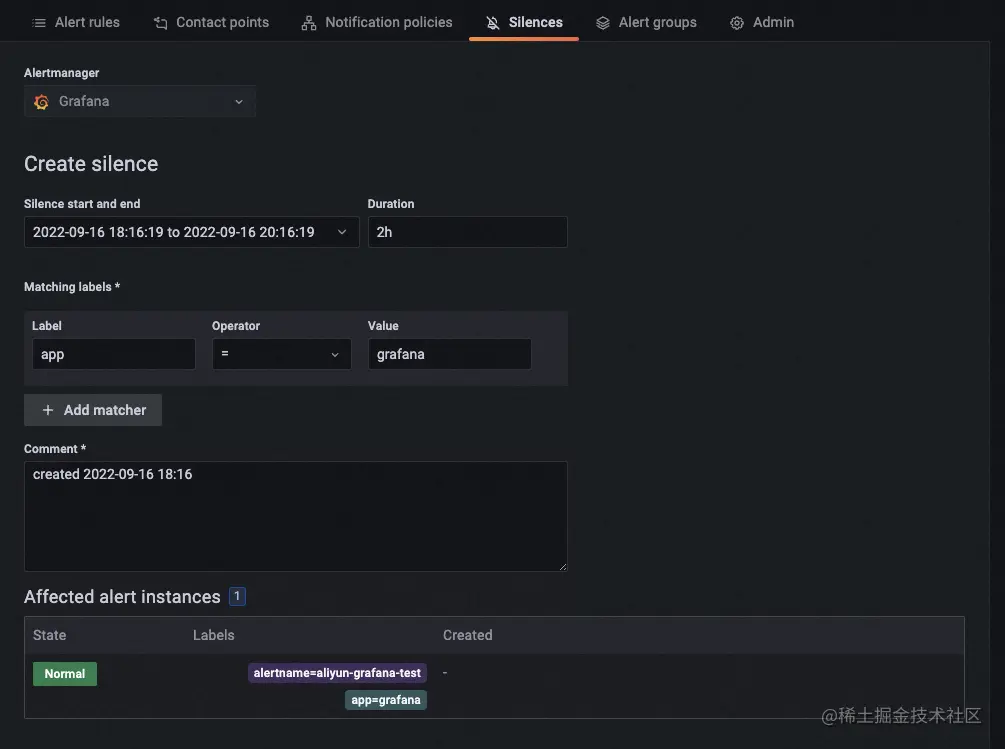Click the comment textarea resize handle
Screen dimensions: 1005x749
tap(563, 566)
